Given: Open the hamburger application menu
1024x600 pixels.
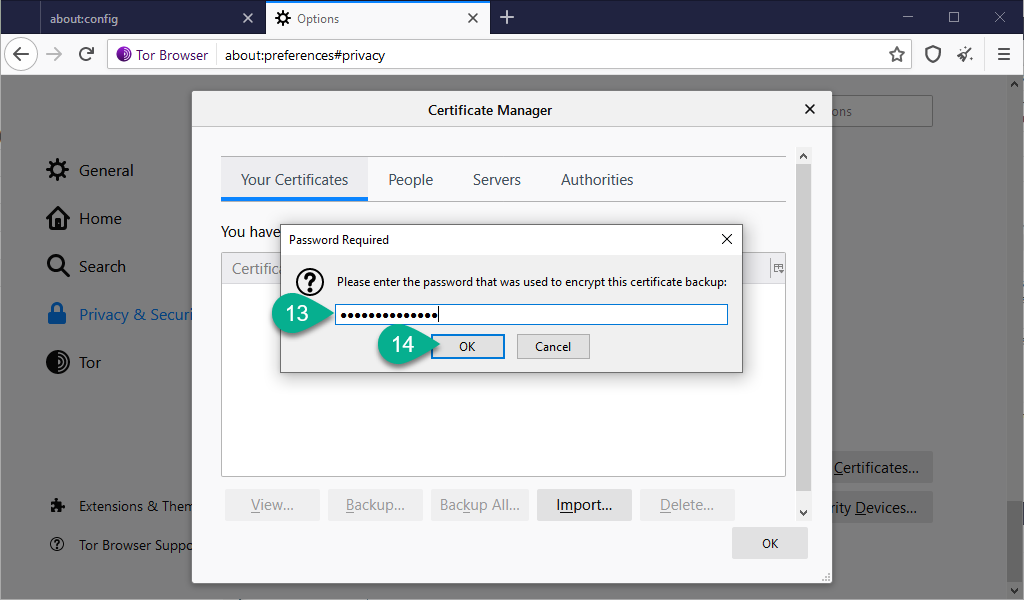Looking at the screenshot, I should [1003, 55].
